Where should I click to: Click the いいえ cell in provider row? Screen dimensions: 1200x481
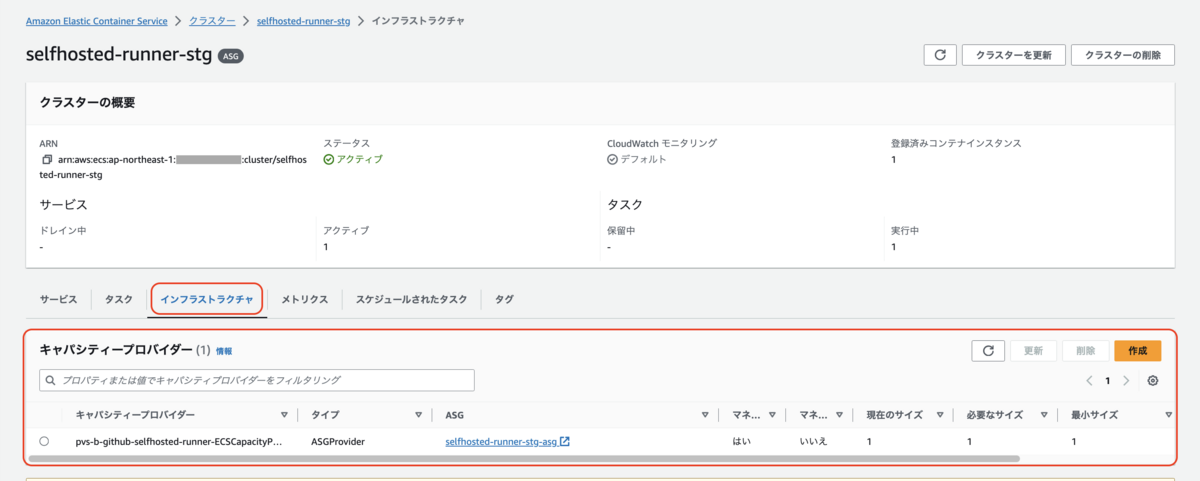click(813, 441)
